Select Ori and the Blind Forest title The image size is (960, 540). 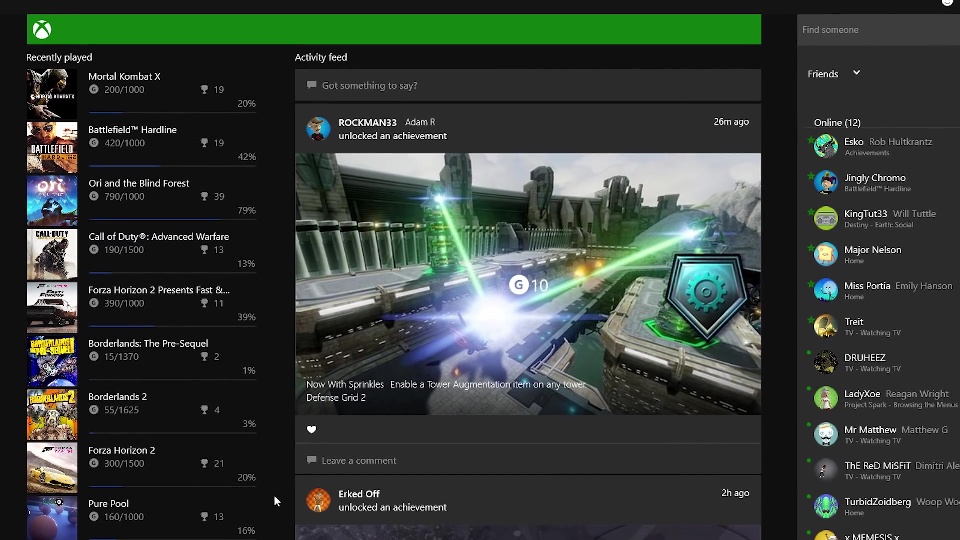(x=138, y=183)
